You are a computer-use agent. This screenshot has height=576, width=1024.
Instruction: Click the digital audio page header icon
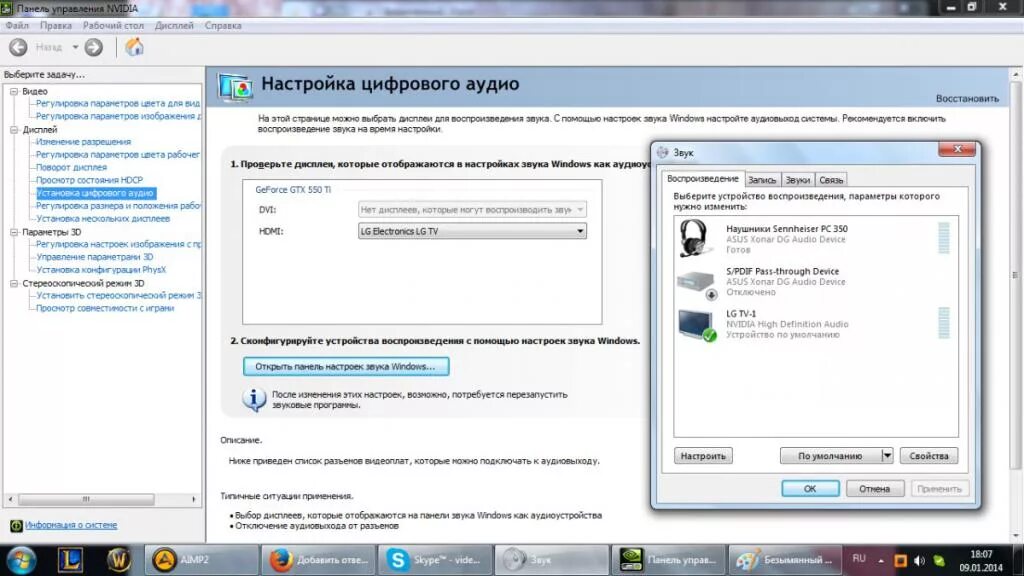click(236, 87)
